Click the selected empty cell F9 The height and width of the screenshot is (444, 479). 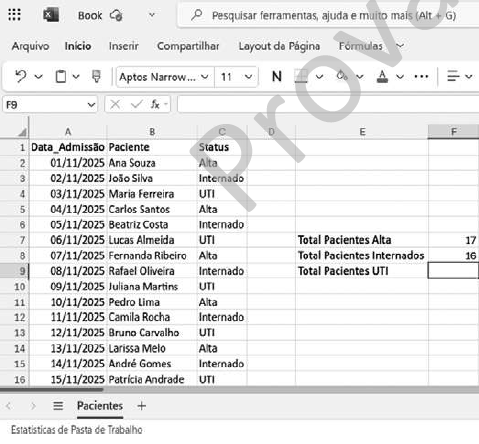point(454,271)
